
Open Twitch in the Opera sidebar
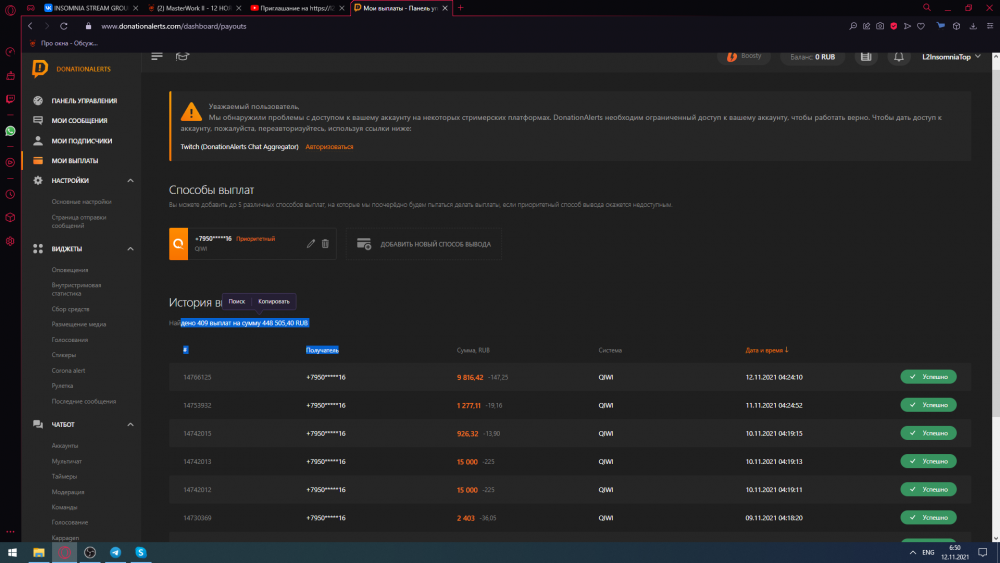click(x=10, y=99)
